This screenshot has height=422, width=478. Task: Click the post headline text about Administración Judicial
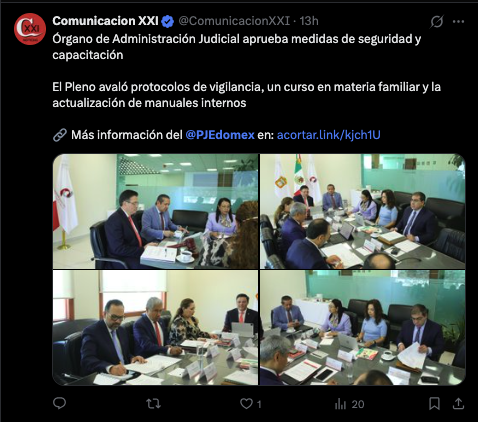[237, 47]
